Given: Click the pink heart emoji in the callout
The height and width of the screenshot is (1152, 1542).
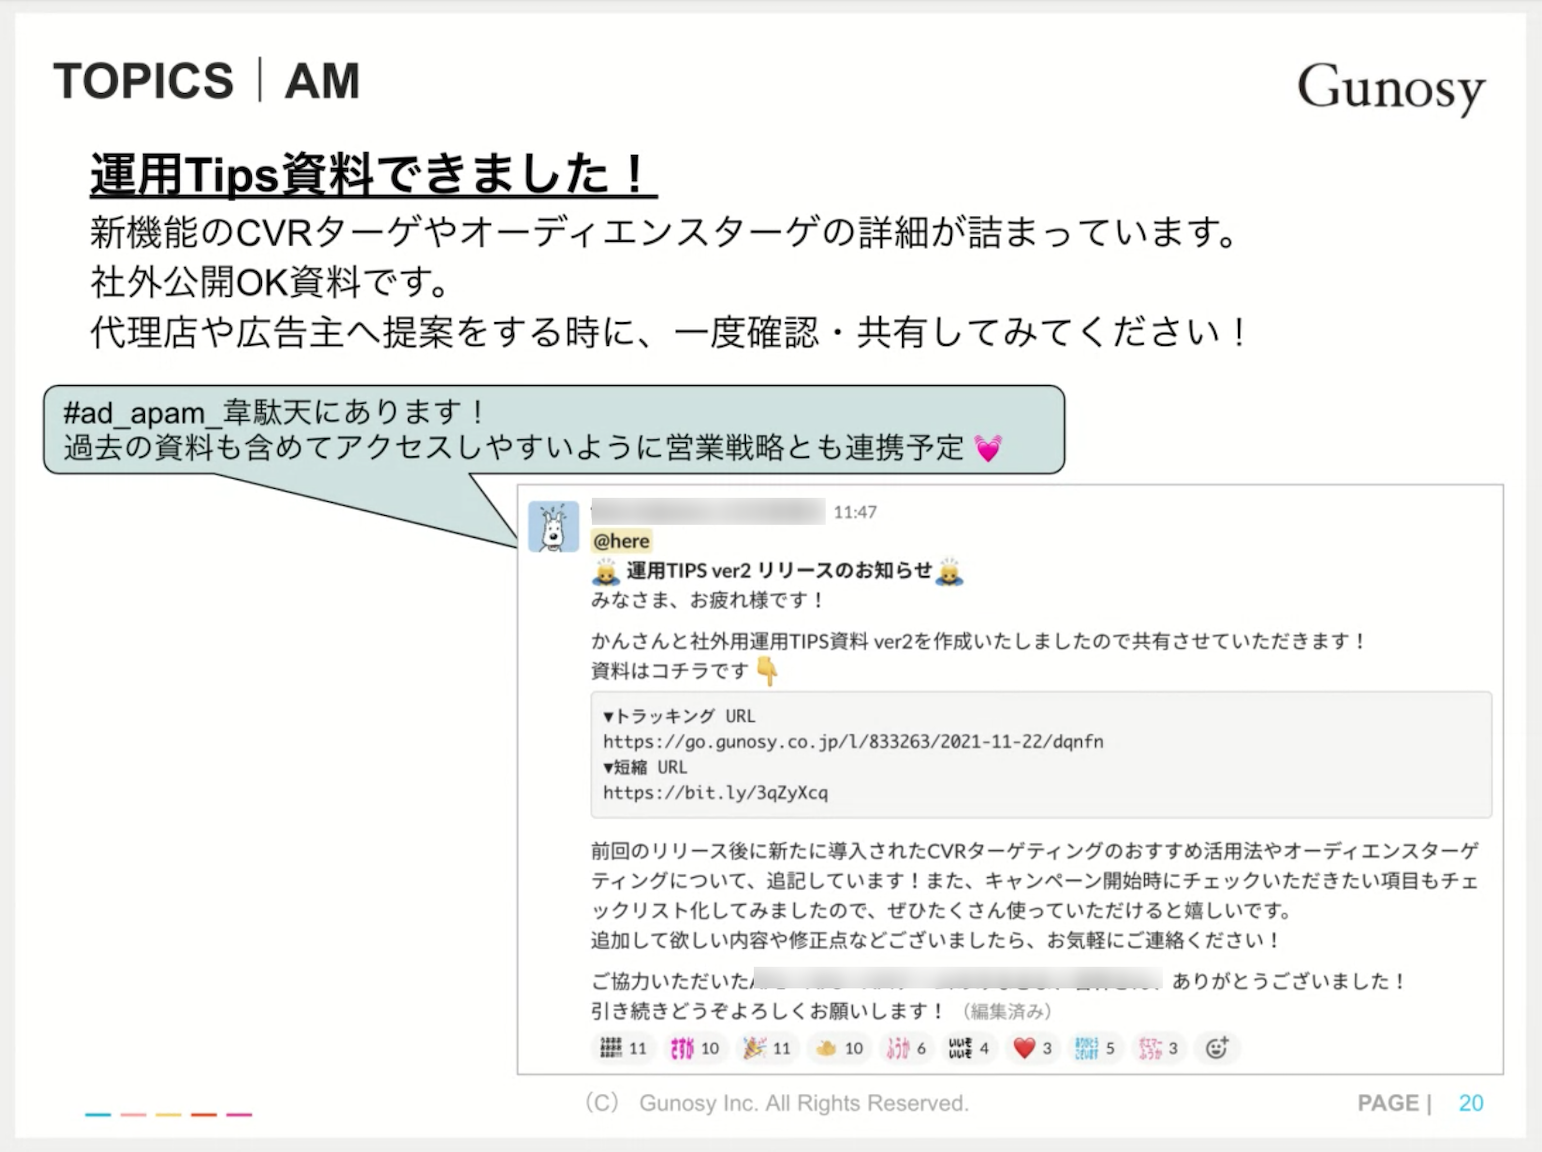Looking at the screenshot, I should pos(988,448).
